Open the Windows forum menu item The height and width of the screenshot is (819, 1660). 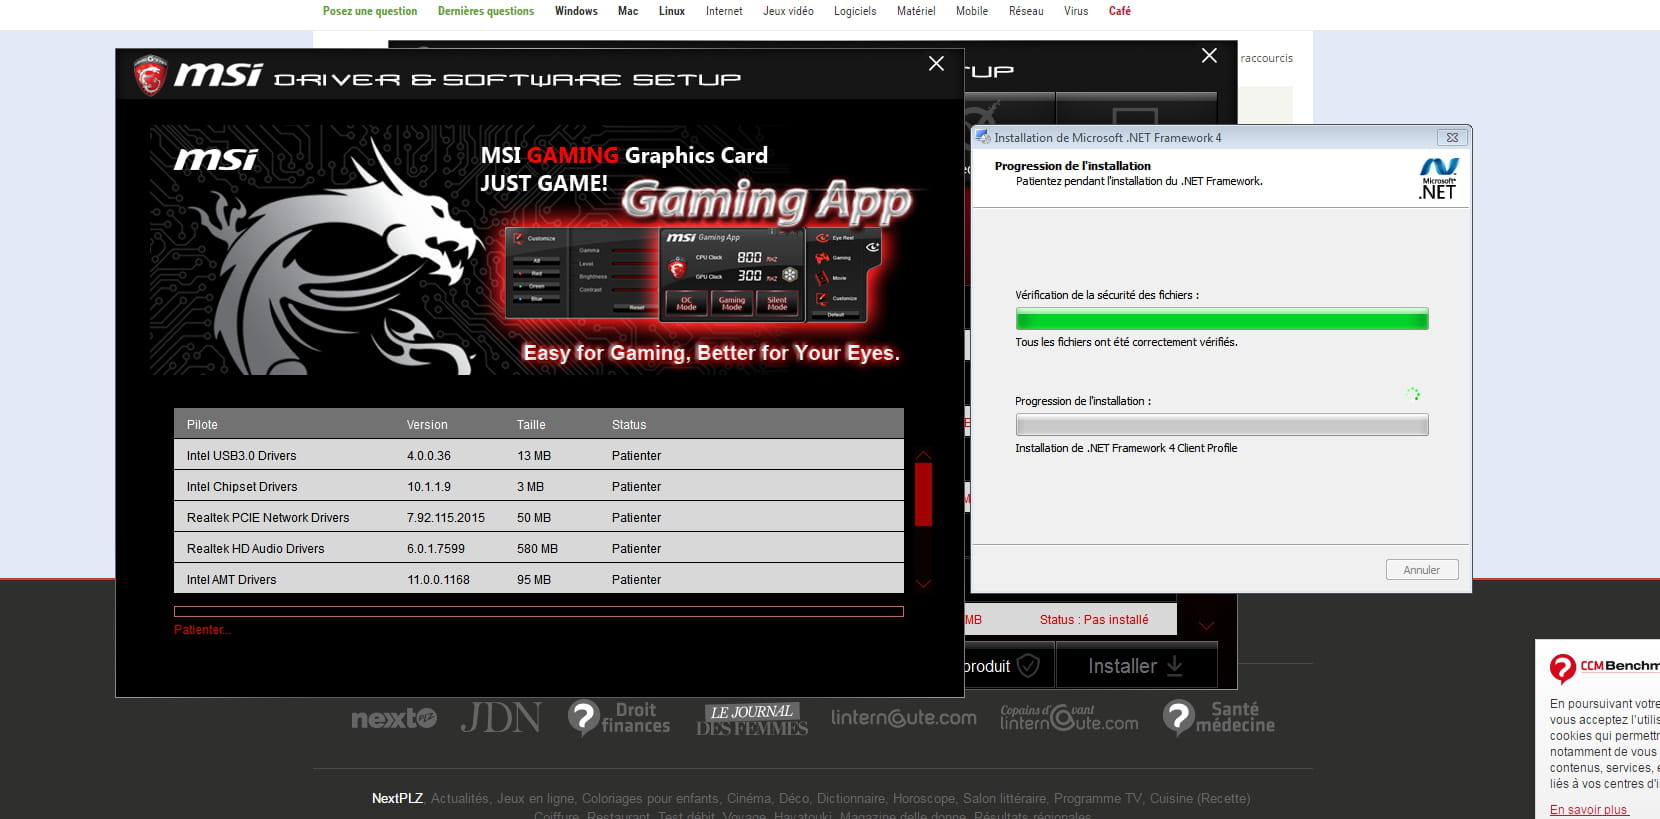[x=576, y=11]
